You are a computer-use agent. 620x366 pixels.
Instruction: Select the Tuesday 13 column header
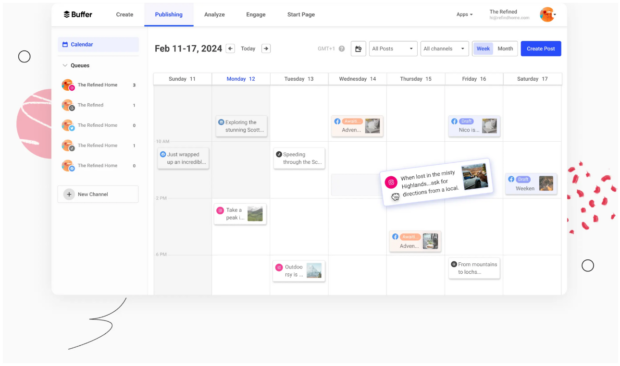299,79
